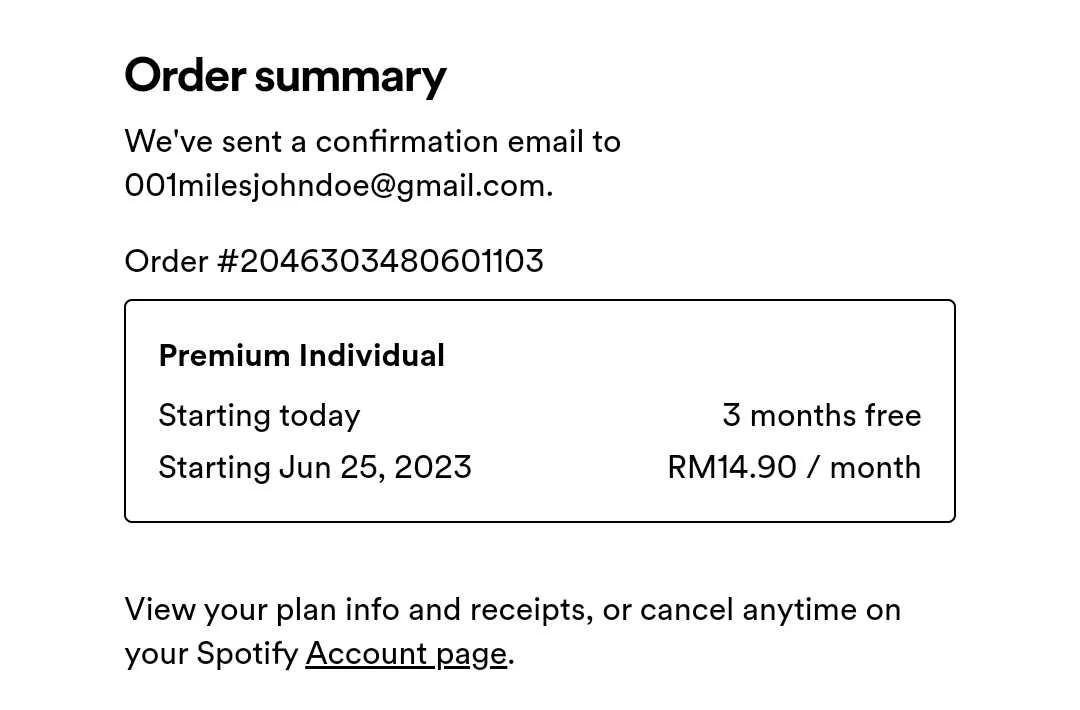Screen dimensions: 1080x710
Task: Click the word confirmation in the email notice
Action: (406, 142)
